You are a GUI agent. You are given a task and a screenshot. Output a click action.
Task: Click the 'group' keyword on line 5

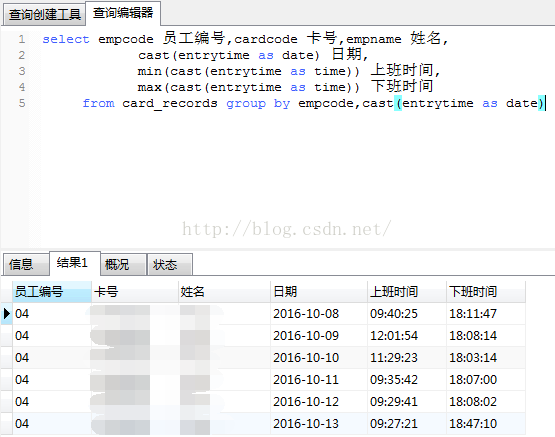pyautogui.click(x=246, y=104)
